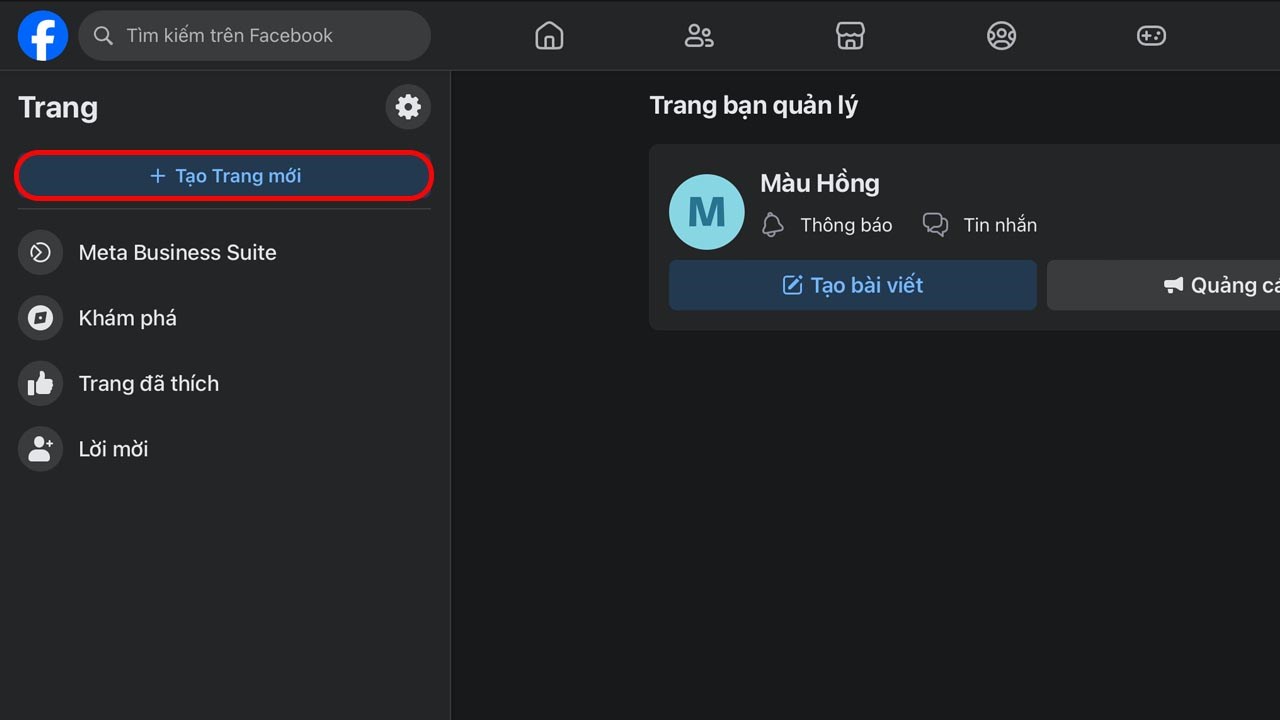Open the Màu Hồng page name
Viewport: 1280px width, 720px height.
coord(820,183)
